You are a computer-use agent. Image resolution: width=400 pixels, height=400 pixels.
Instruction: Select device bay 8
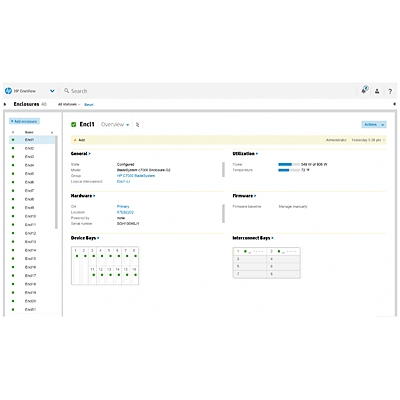[134, 256]
